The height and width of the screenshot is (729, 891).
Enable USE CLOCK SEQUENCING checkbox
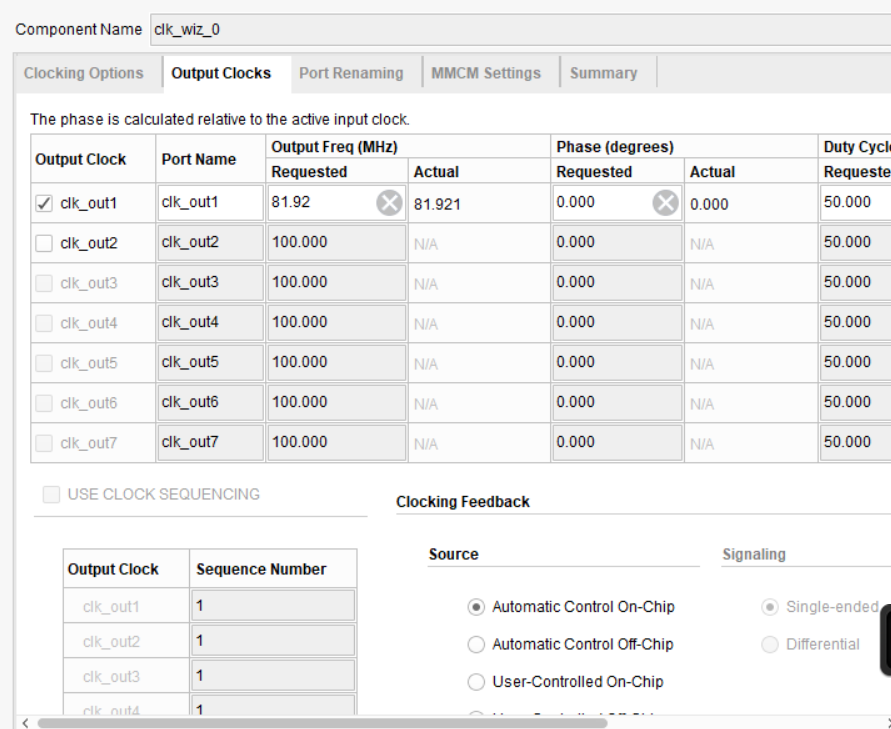coord(51,494)
